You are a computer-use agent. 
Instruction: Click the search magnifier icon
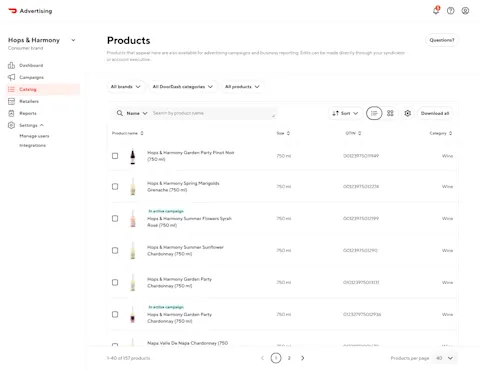(120, 113)
